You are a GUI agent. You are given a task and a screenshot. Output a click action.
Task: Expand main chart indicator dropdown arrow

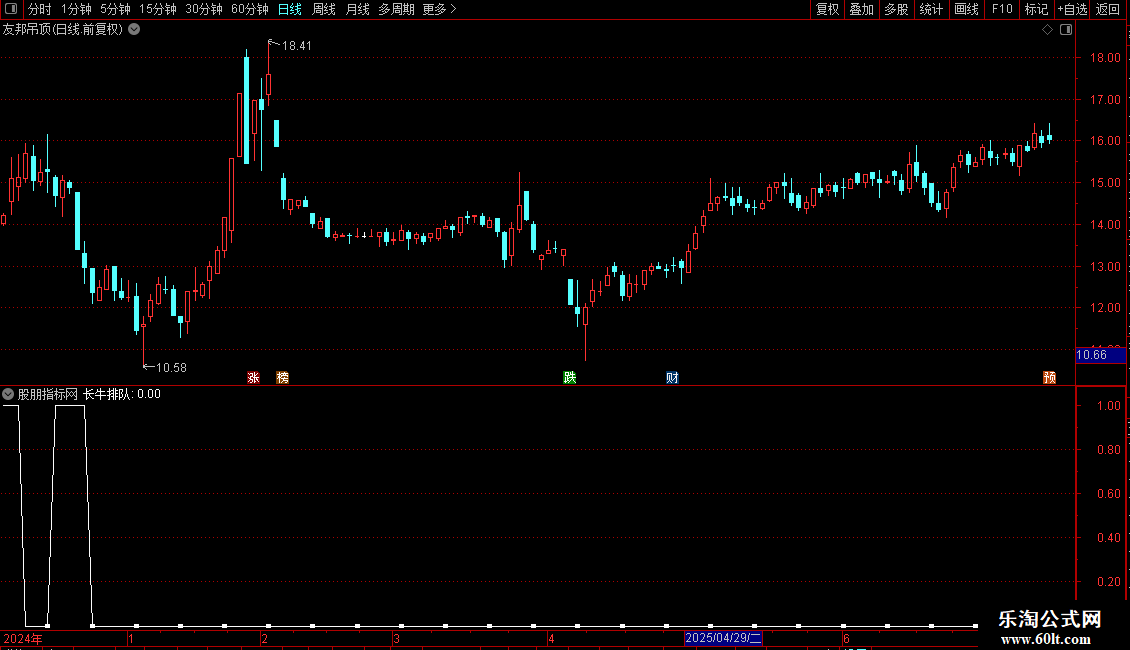click(134, 30)
